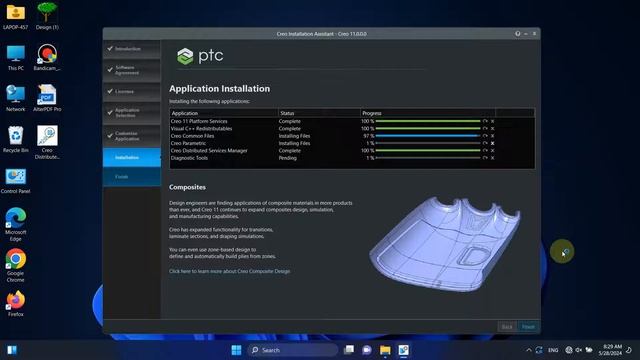Click the Composites heading
The width and height of the screenshot is (640, 360).
187,187
